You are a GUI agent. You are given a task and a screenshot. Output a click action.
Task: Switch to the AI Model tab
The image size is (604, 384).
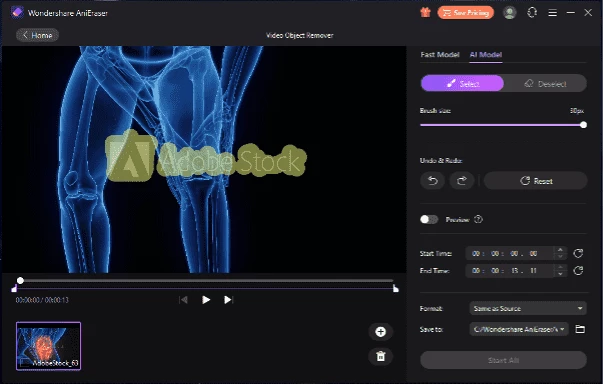[485, 55]
